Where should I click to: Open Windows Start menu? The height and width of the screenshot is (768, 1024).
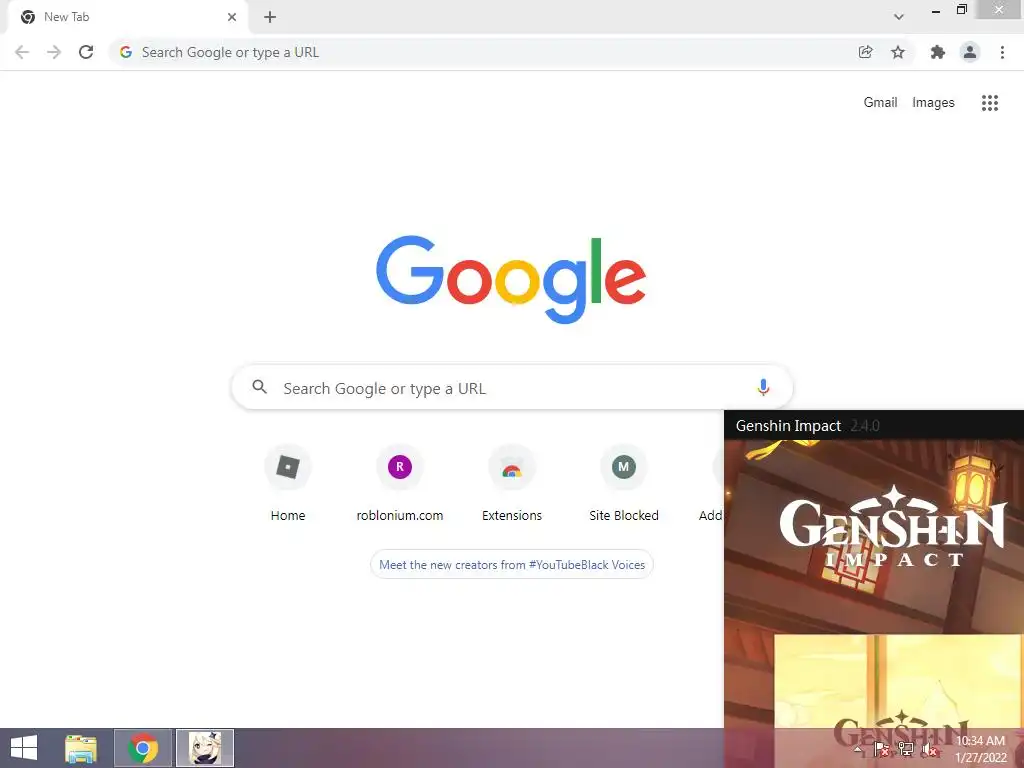tap(24, 748)
